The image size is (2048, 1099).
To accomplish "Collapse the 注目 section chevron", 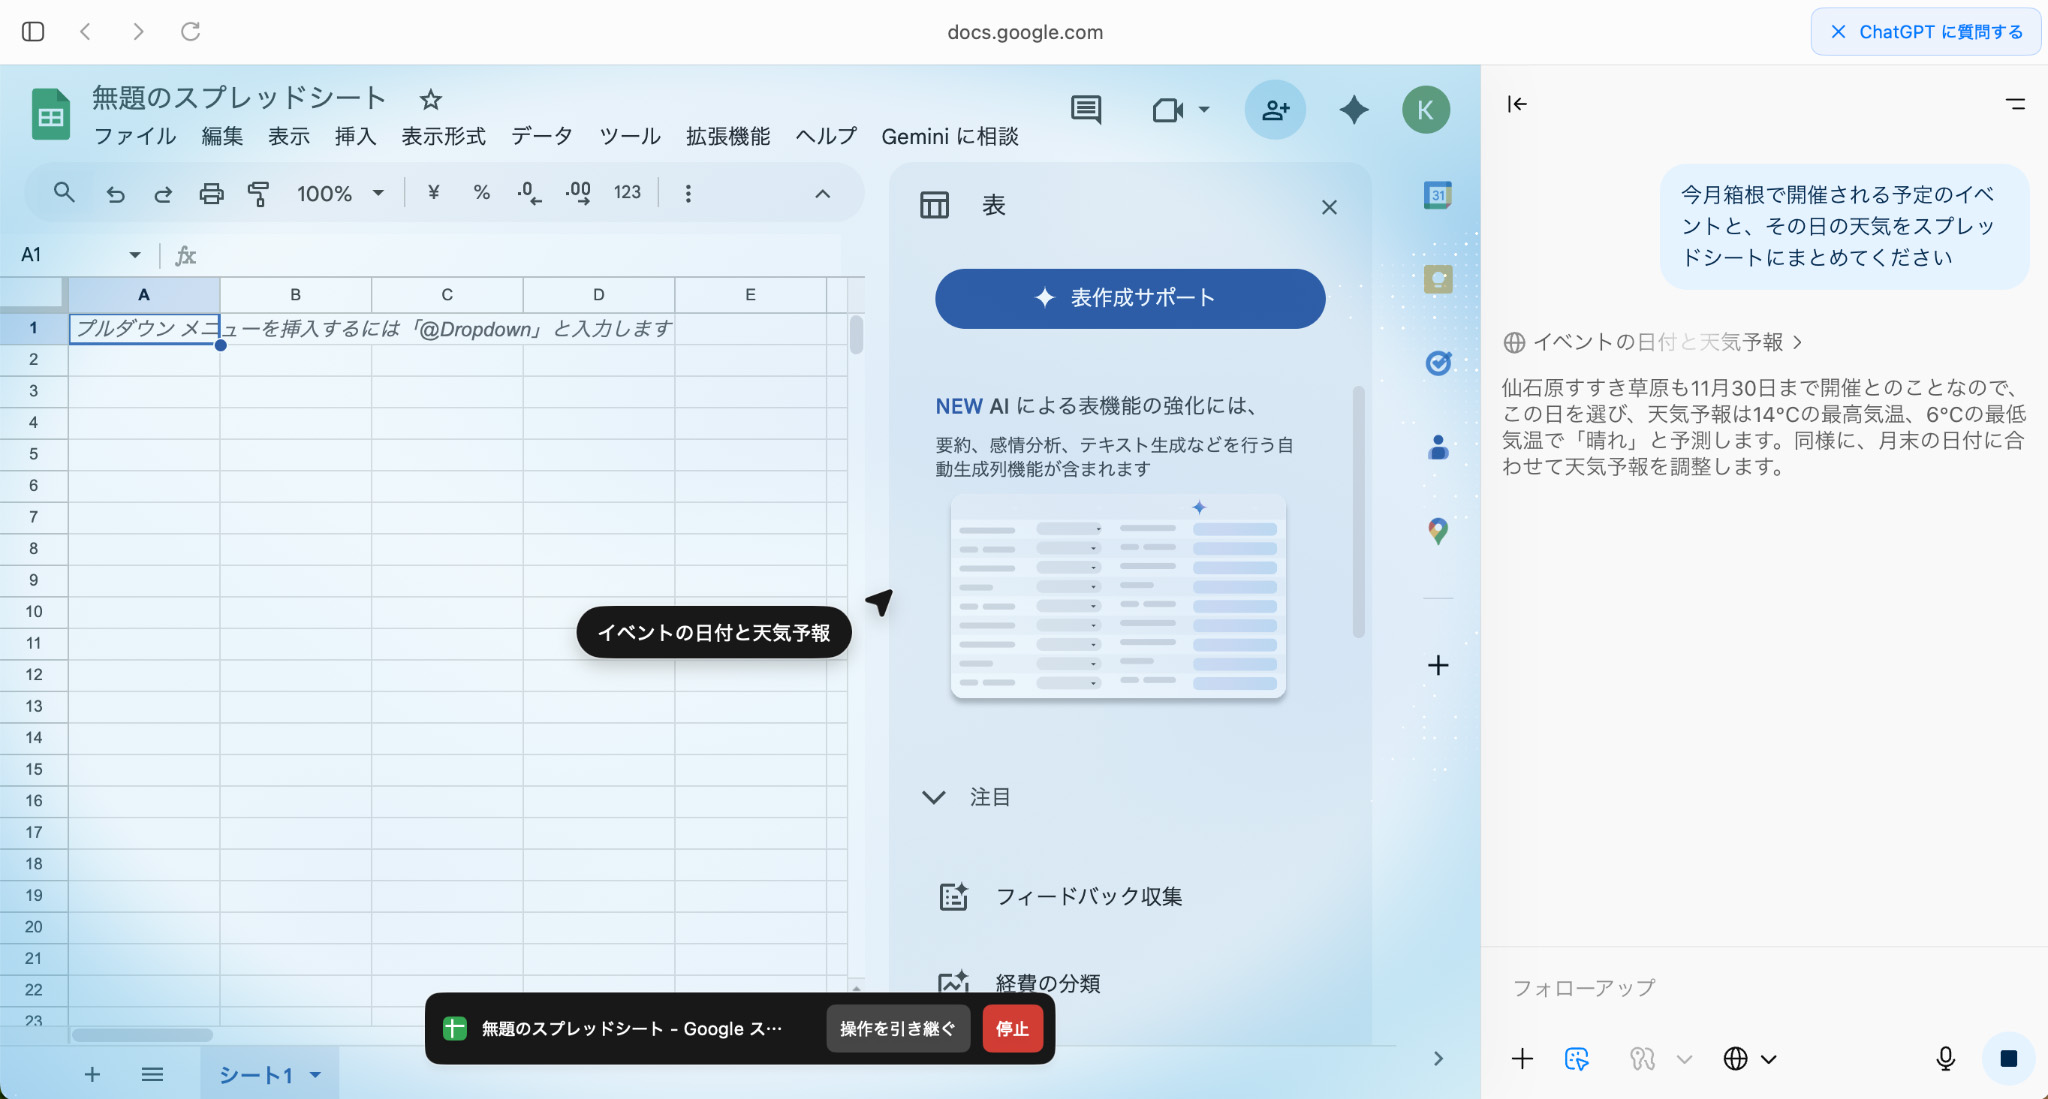I will [933, 797].
